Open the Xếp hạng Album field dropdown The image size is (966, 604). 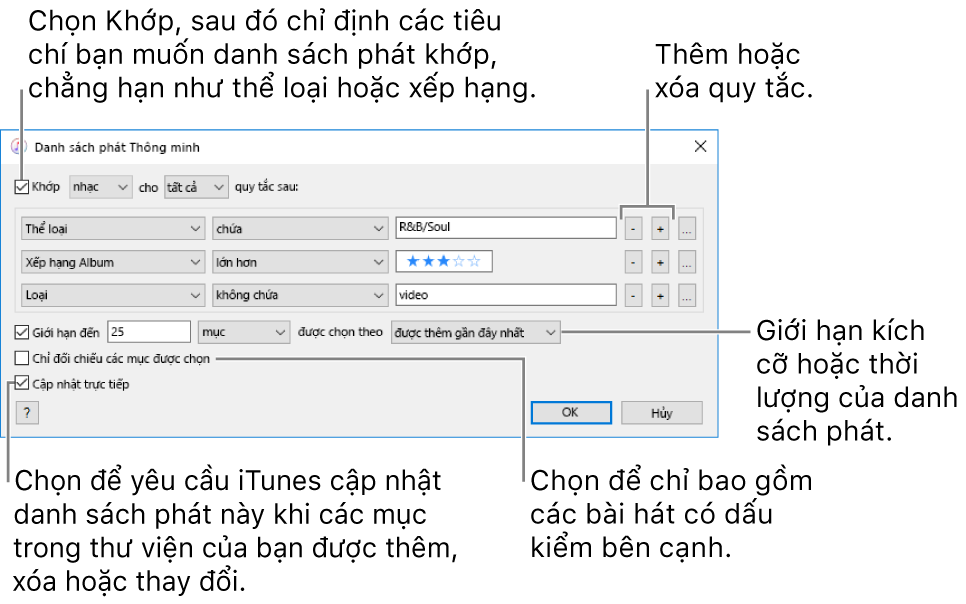[113, 262]
